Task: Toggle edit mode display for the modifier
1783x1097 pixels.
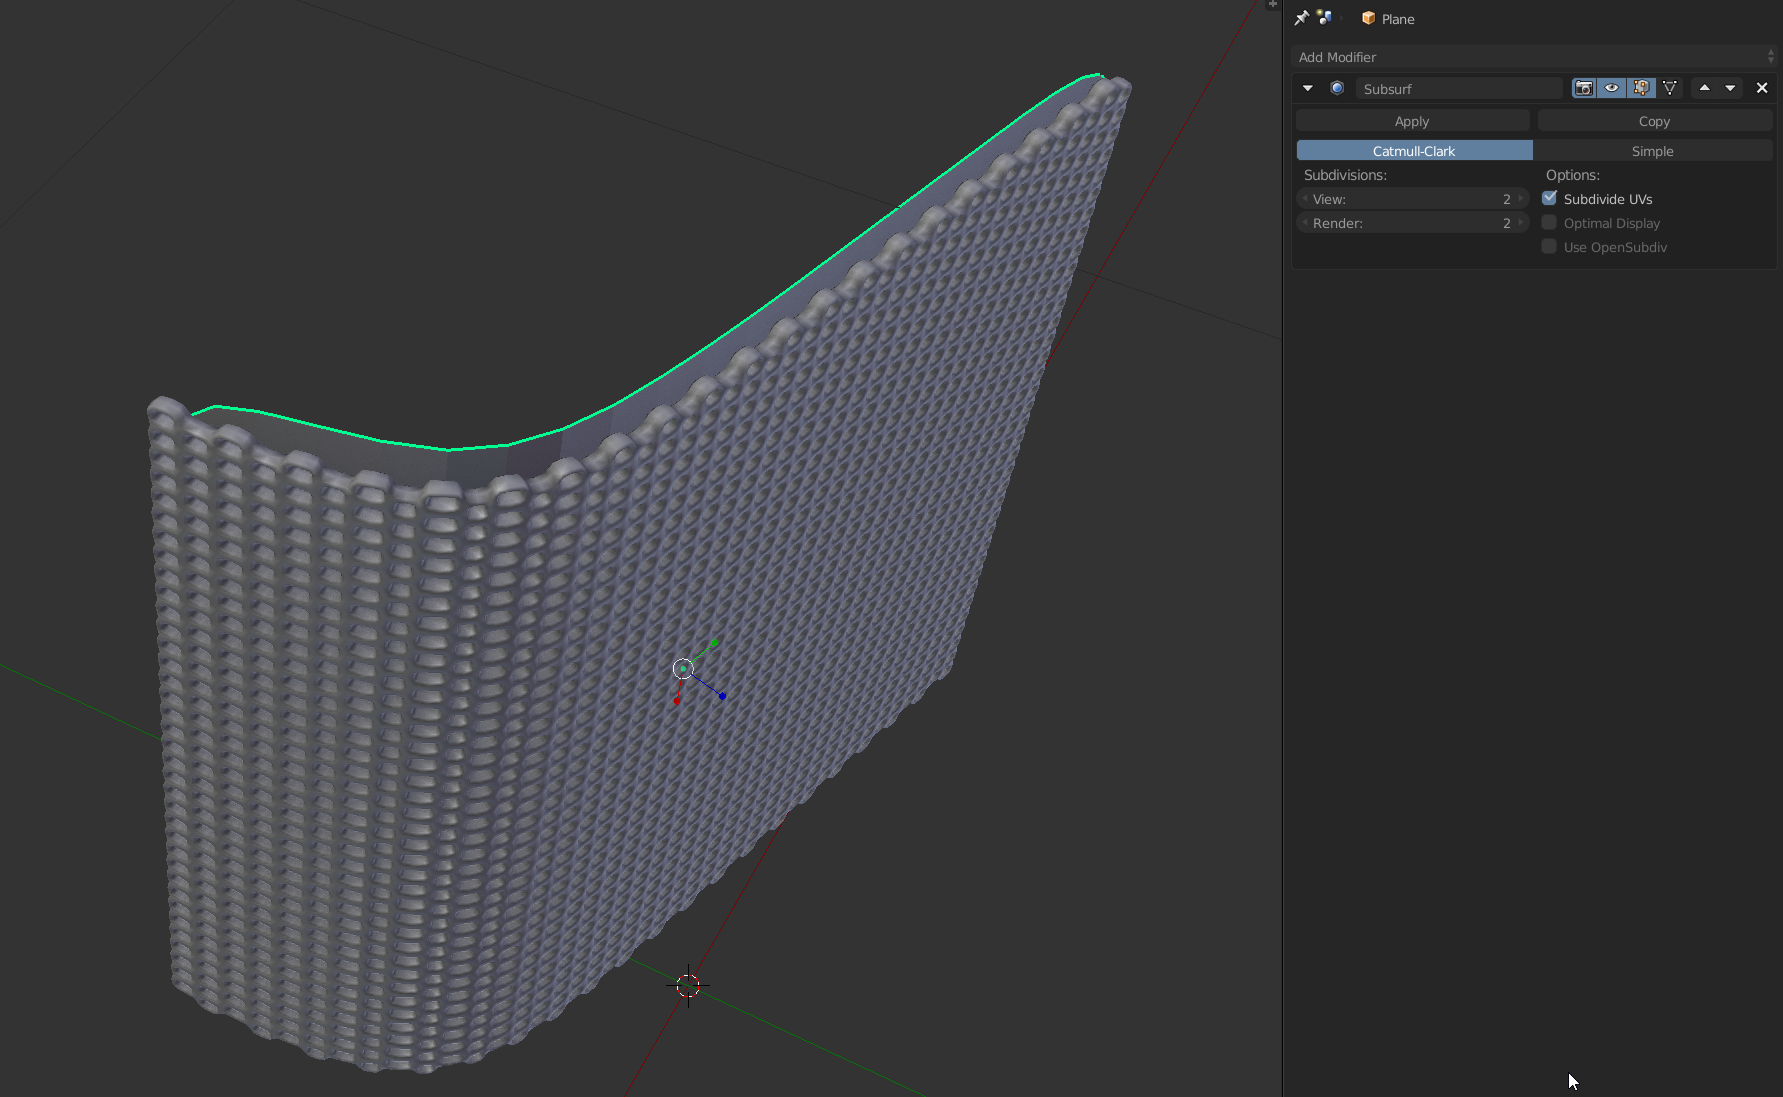Action: tap(1641, 88)
